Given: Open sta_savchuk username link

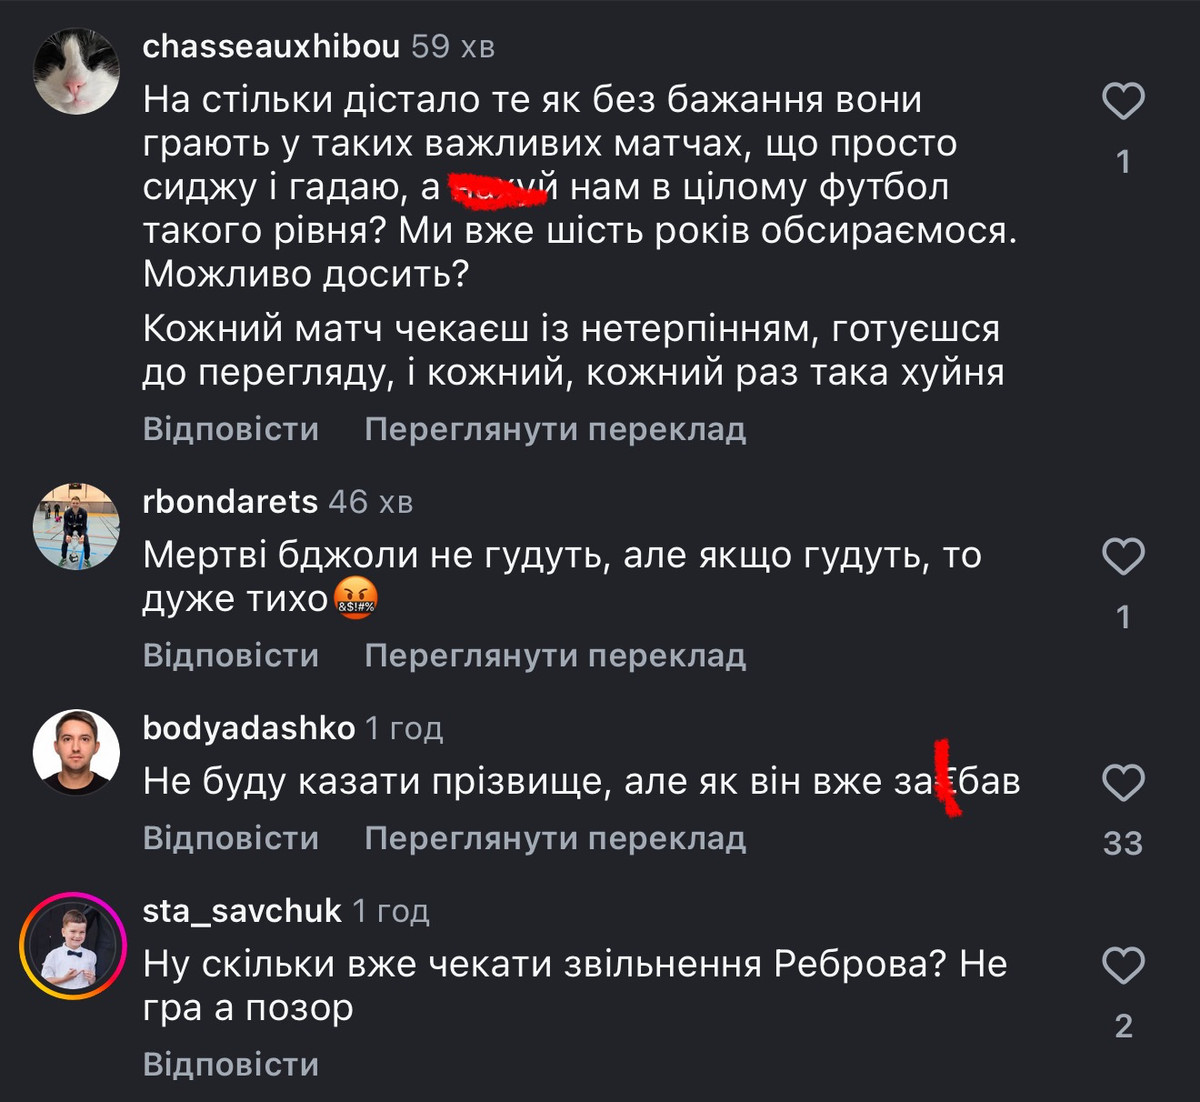Looking at the screenshot, I should [242, 911].
